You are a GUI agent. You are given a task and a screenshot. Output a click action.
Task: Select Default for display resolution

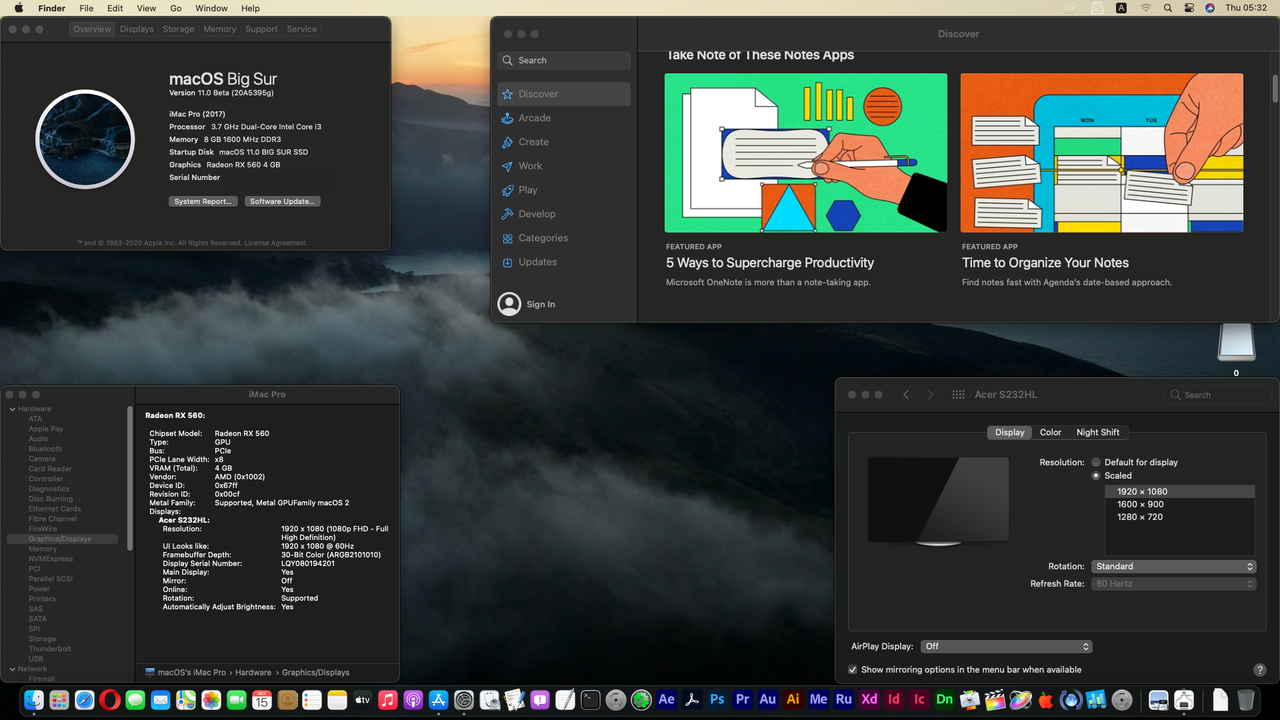pos(1096,462)
